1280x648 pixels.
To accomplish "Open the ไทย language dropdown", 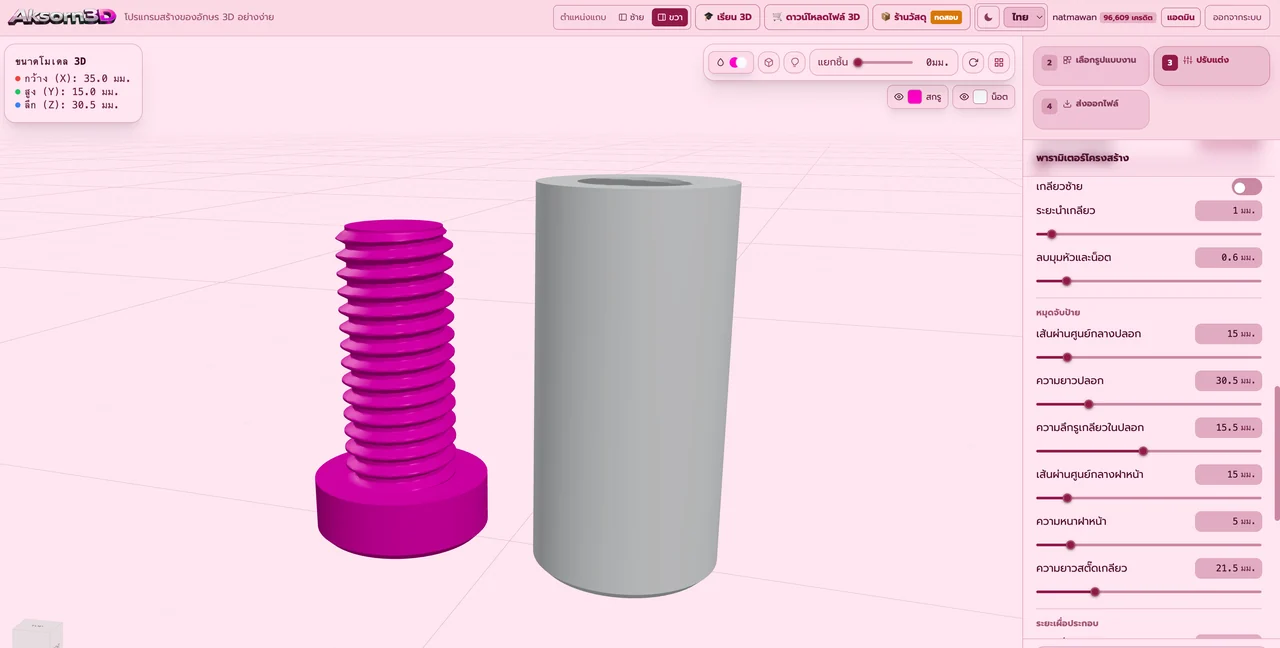I will (x=1025, y=17).
